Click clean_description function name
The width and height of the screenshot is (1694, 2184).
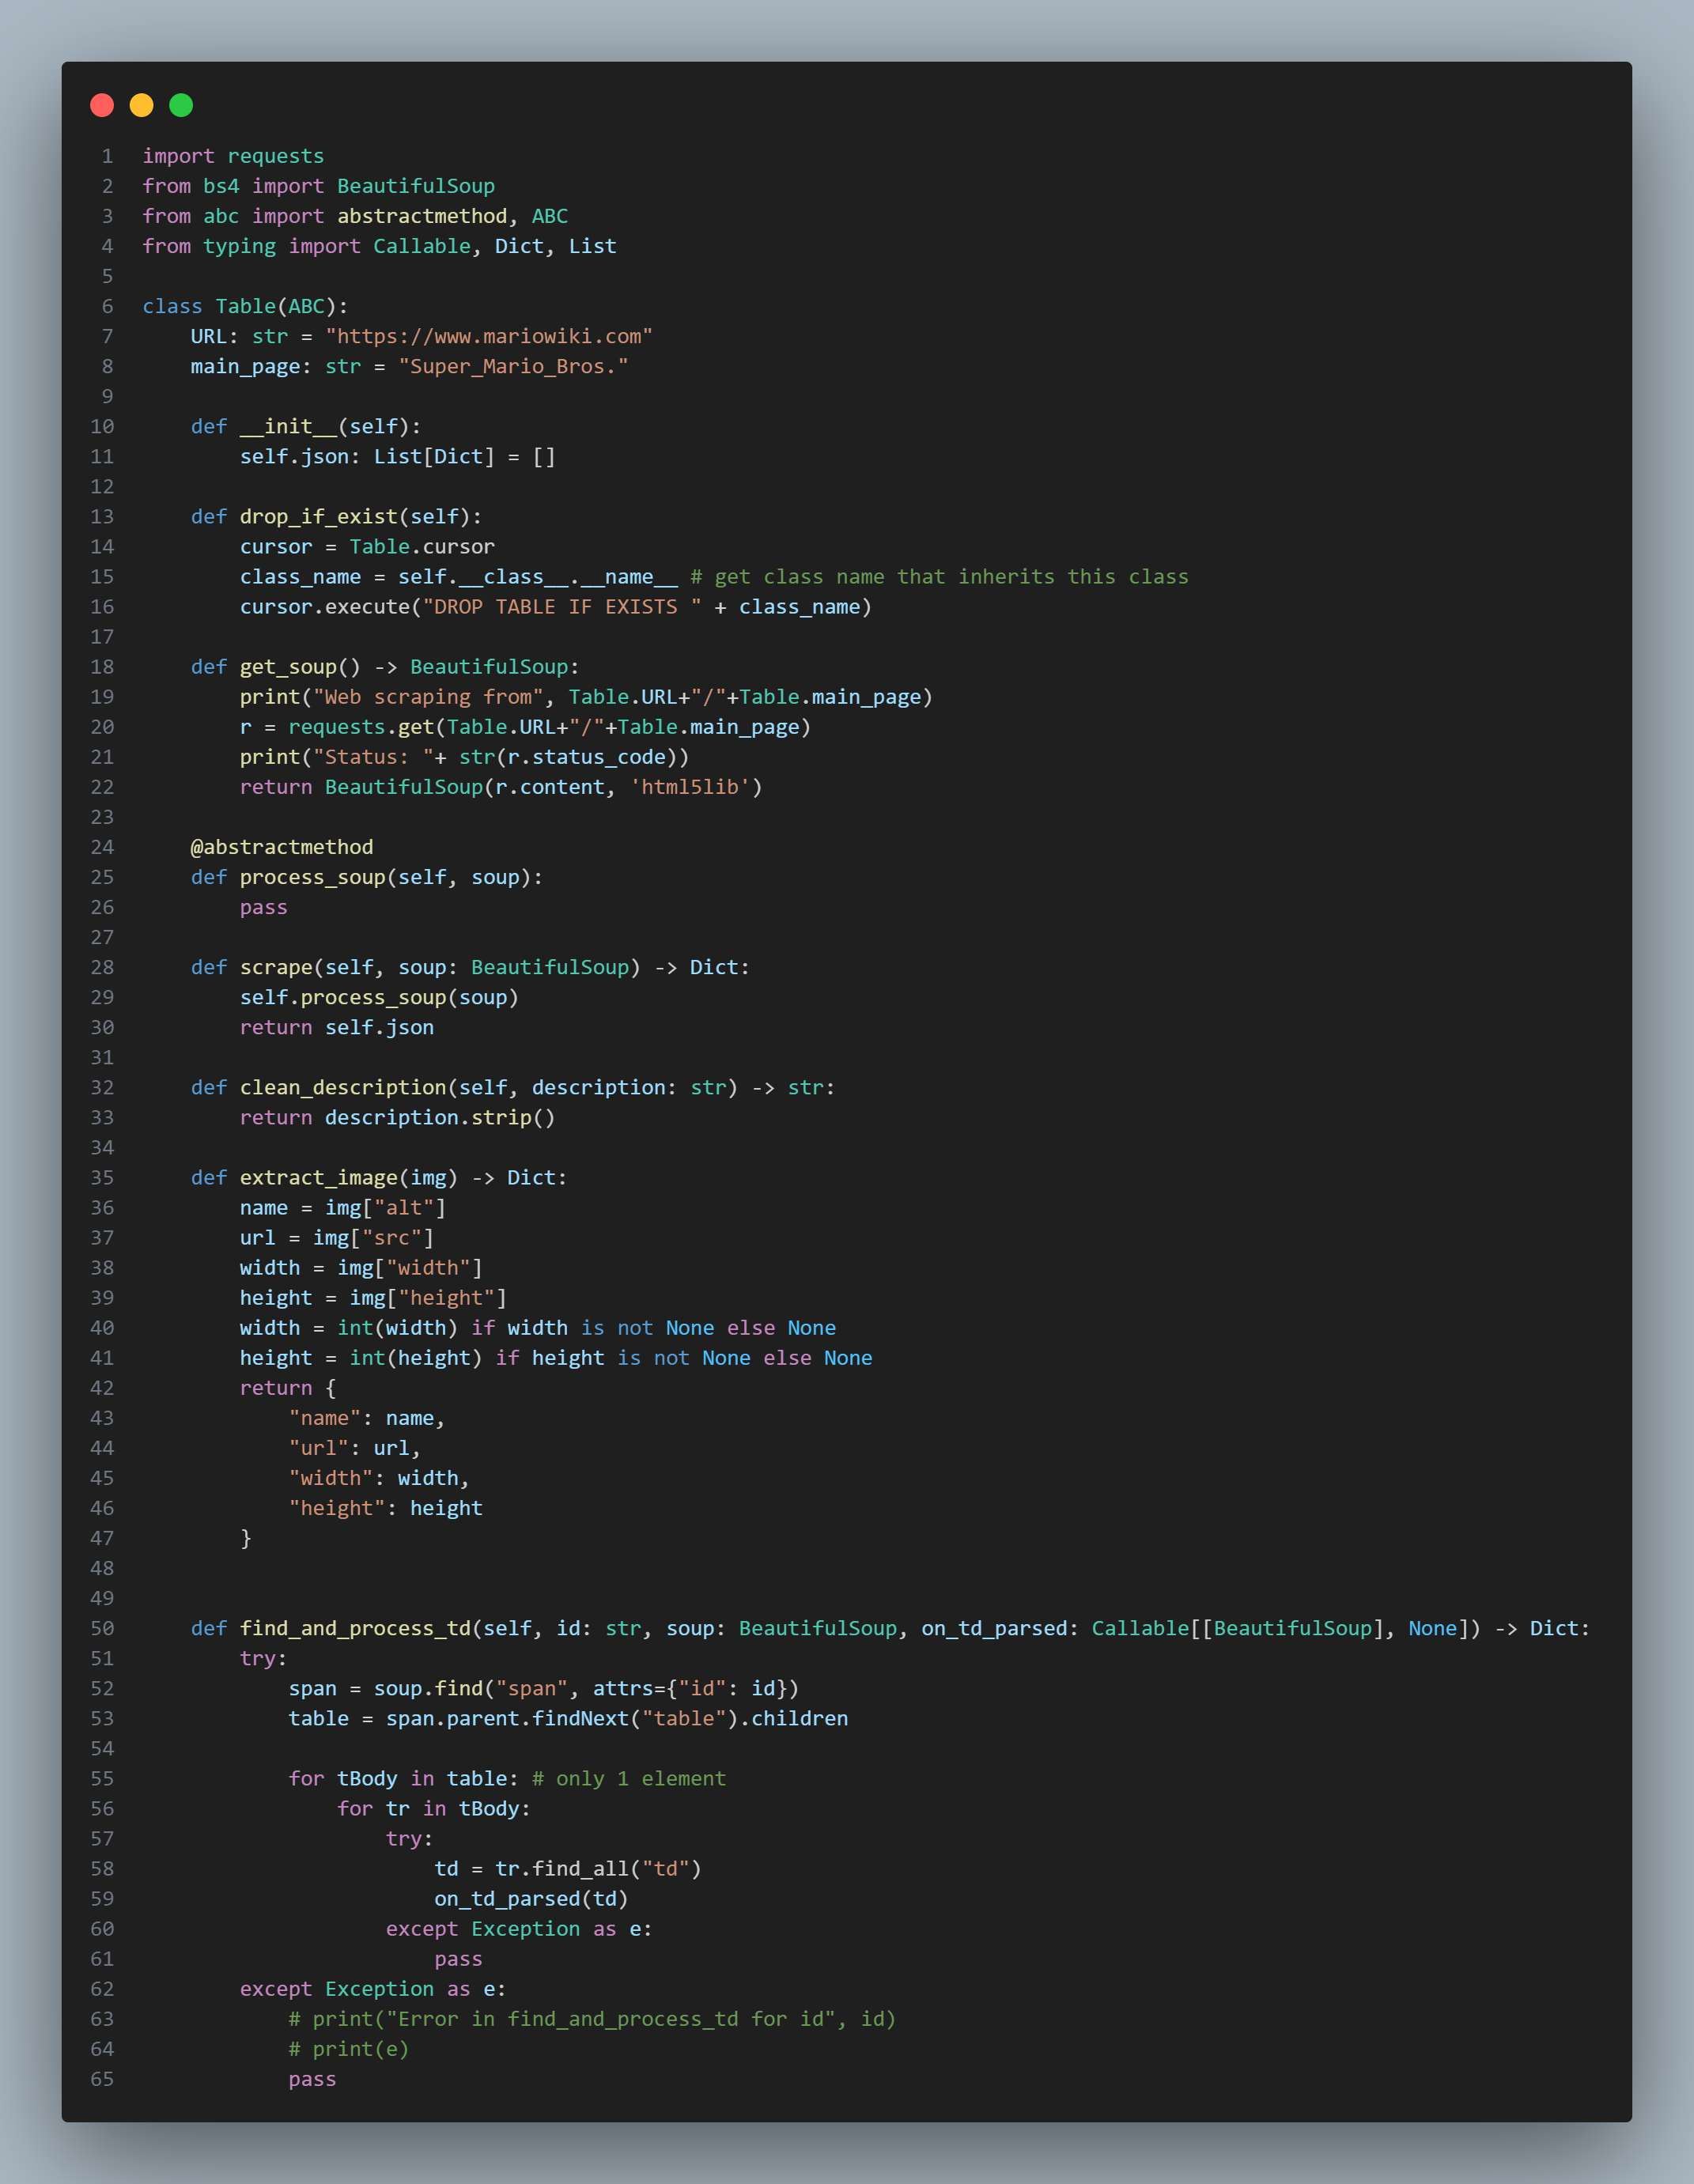tap(342, 1087)
